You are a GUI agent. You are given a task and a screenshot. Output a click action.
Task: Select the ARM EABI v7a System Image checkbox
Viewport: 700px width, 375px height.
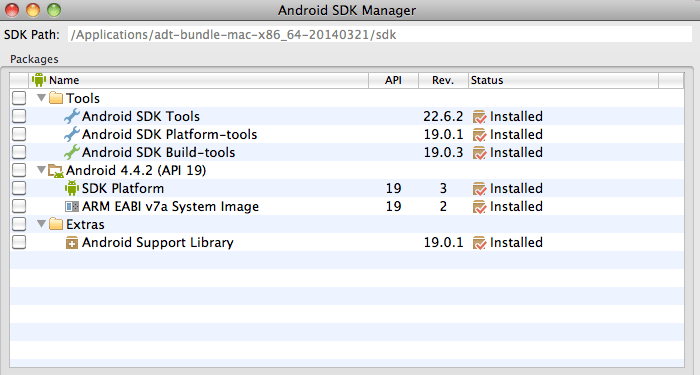19,206
